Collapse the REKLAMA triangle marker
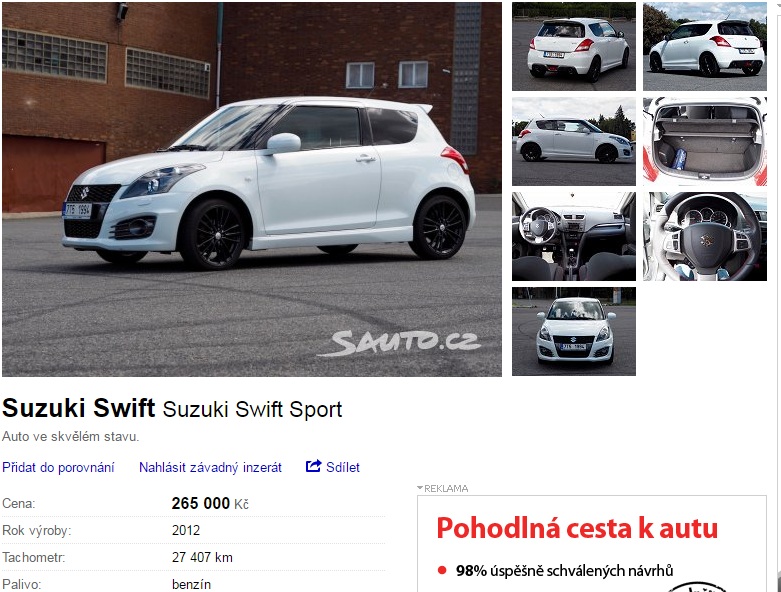Viewport: 781px width, 592px height. (x=420, y=488)
